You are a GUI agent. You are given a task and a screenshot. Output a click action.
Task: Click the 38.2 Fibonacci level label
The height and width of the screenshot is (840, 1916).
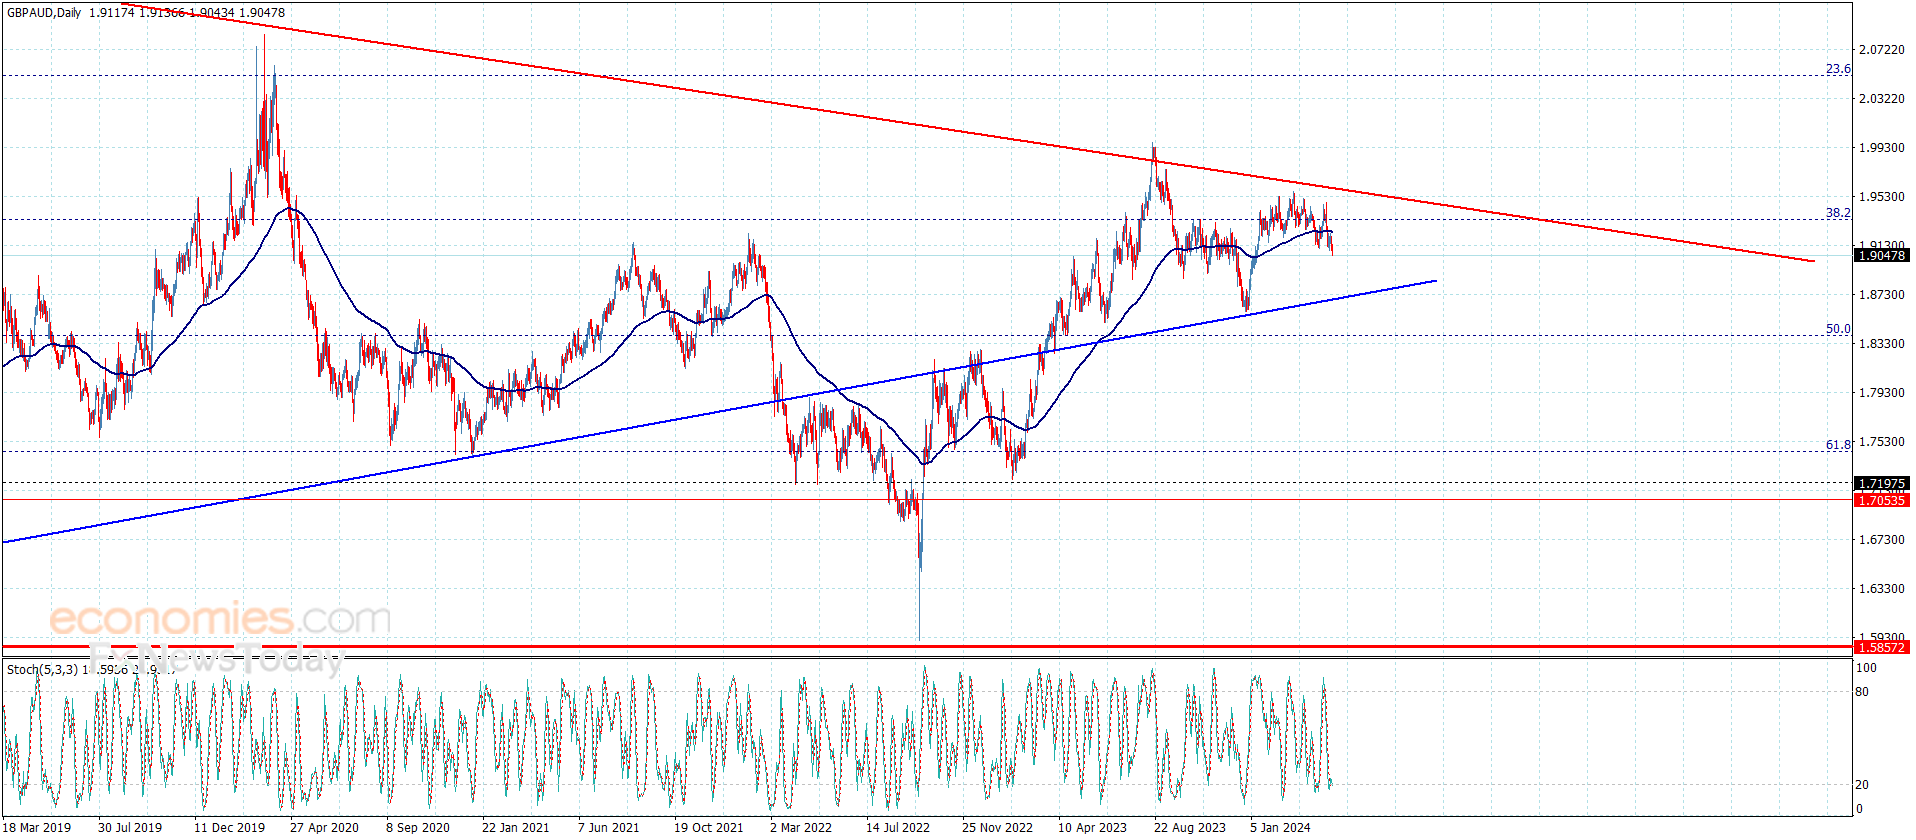1838,213
